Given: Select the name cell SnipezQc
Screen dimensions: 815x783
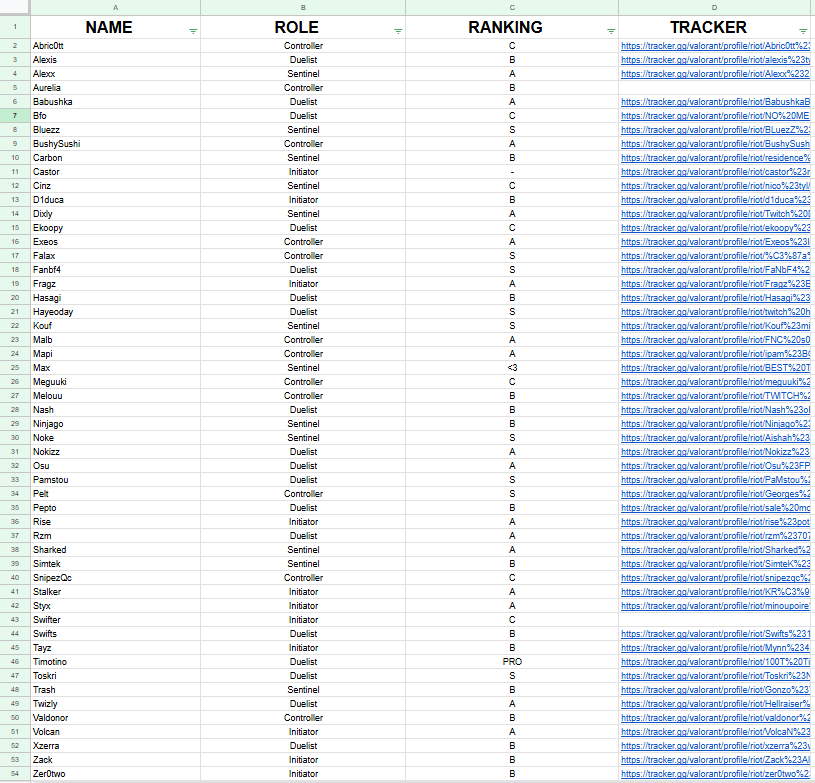Looking at the screenshot, I should pyautogui.click(x=115, y=578).
